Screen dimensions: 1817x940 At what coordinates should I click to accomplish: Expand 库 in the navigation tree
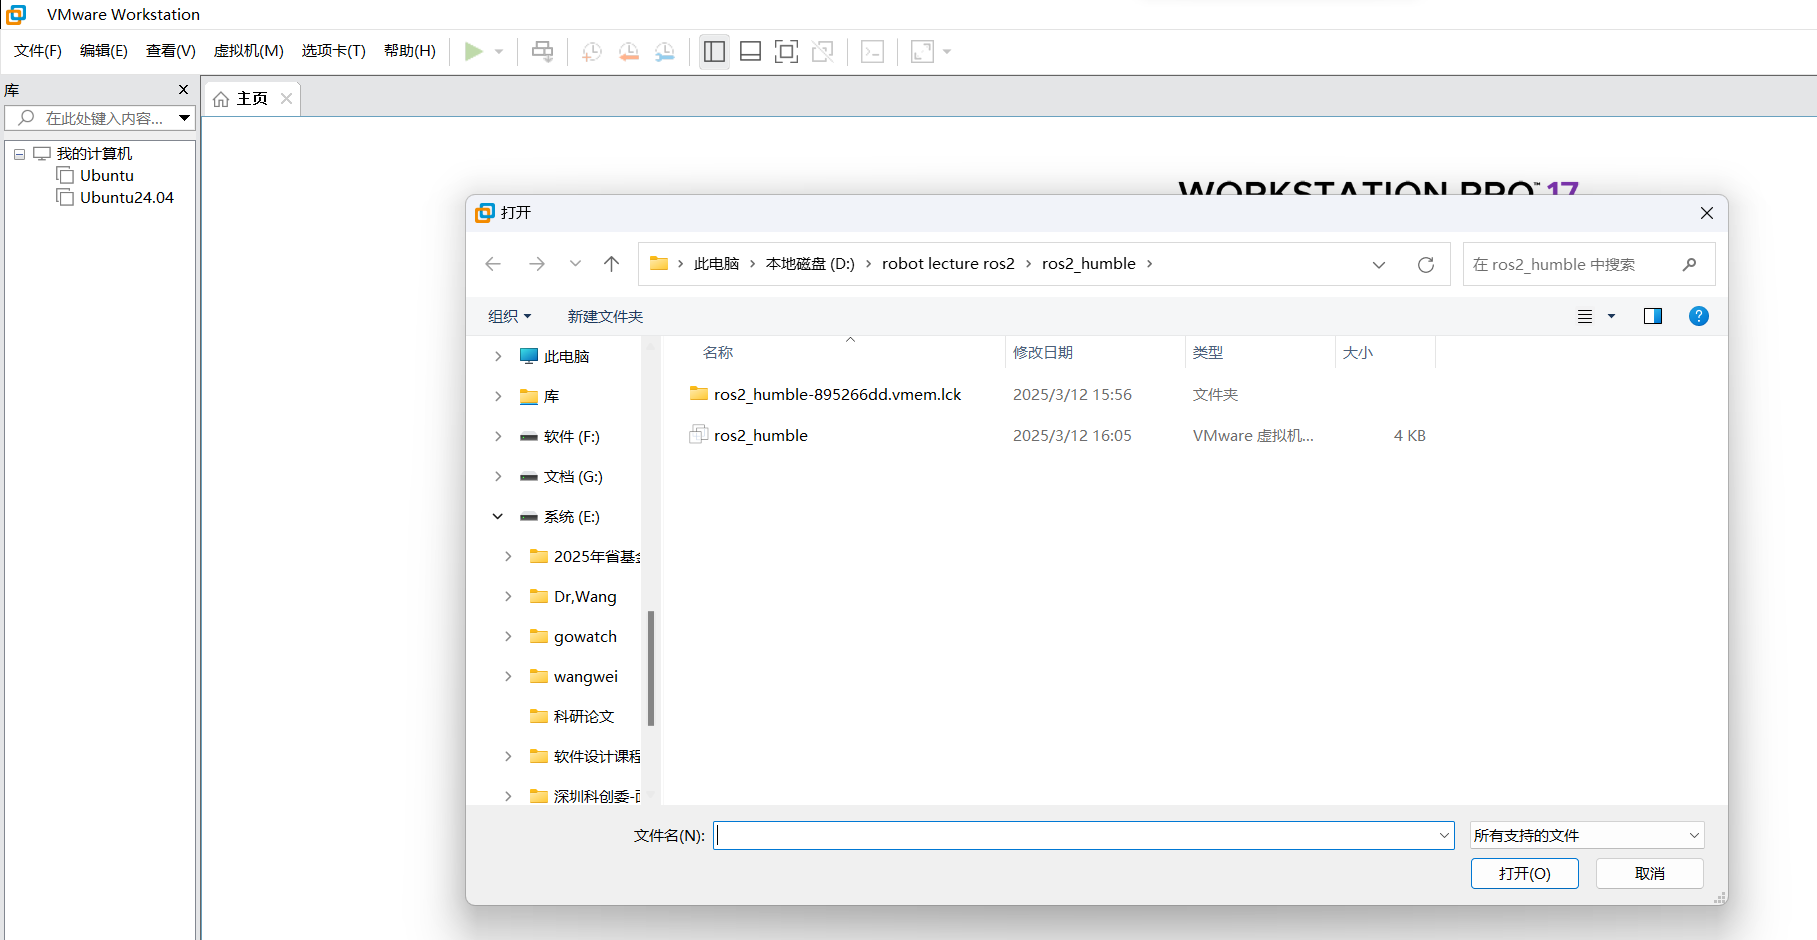[498, 397]
